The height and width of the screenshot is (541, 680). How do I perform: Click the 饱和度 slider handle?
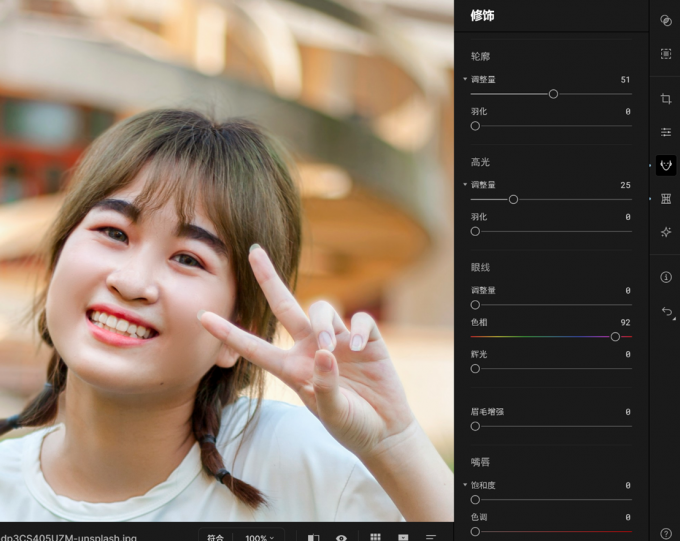pyautogui.click(x=475, y=500)
